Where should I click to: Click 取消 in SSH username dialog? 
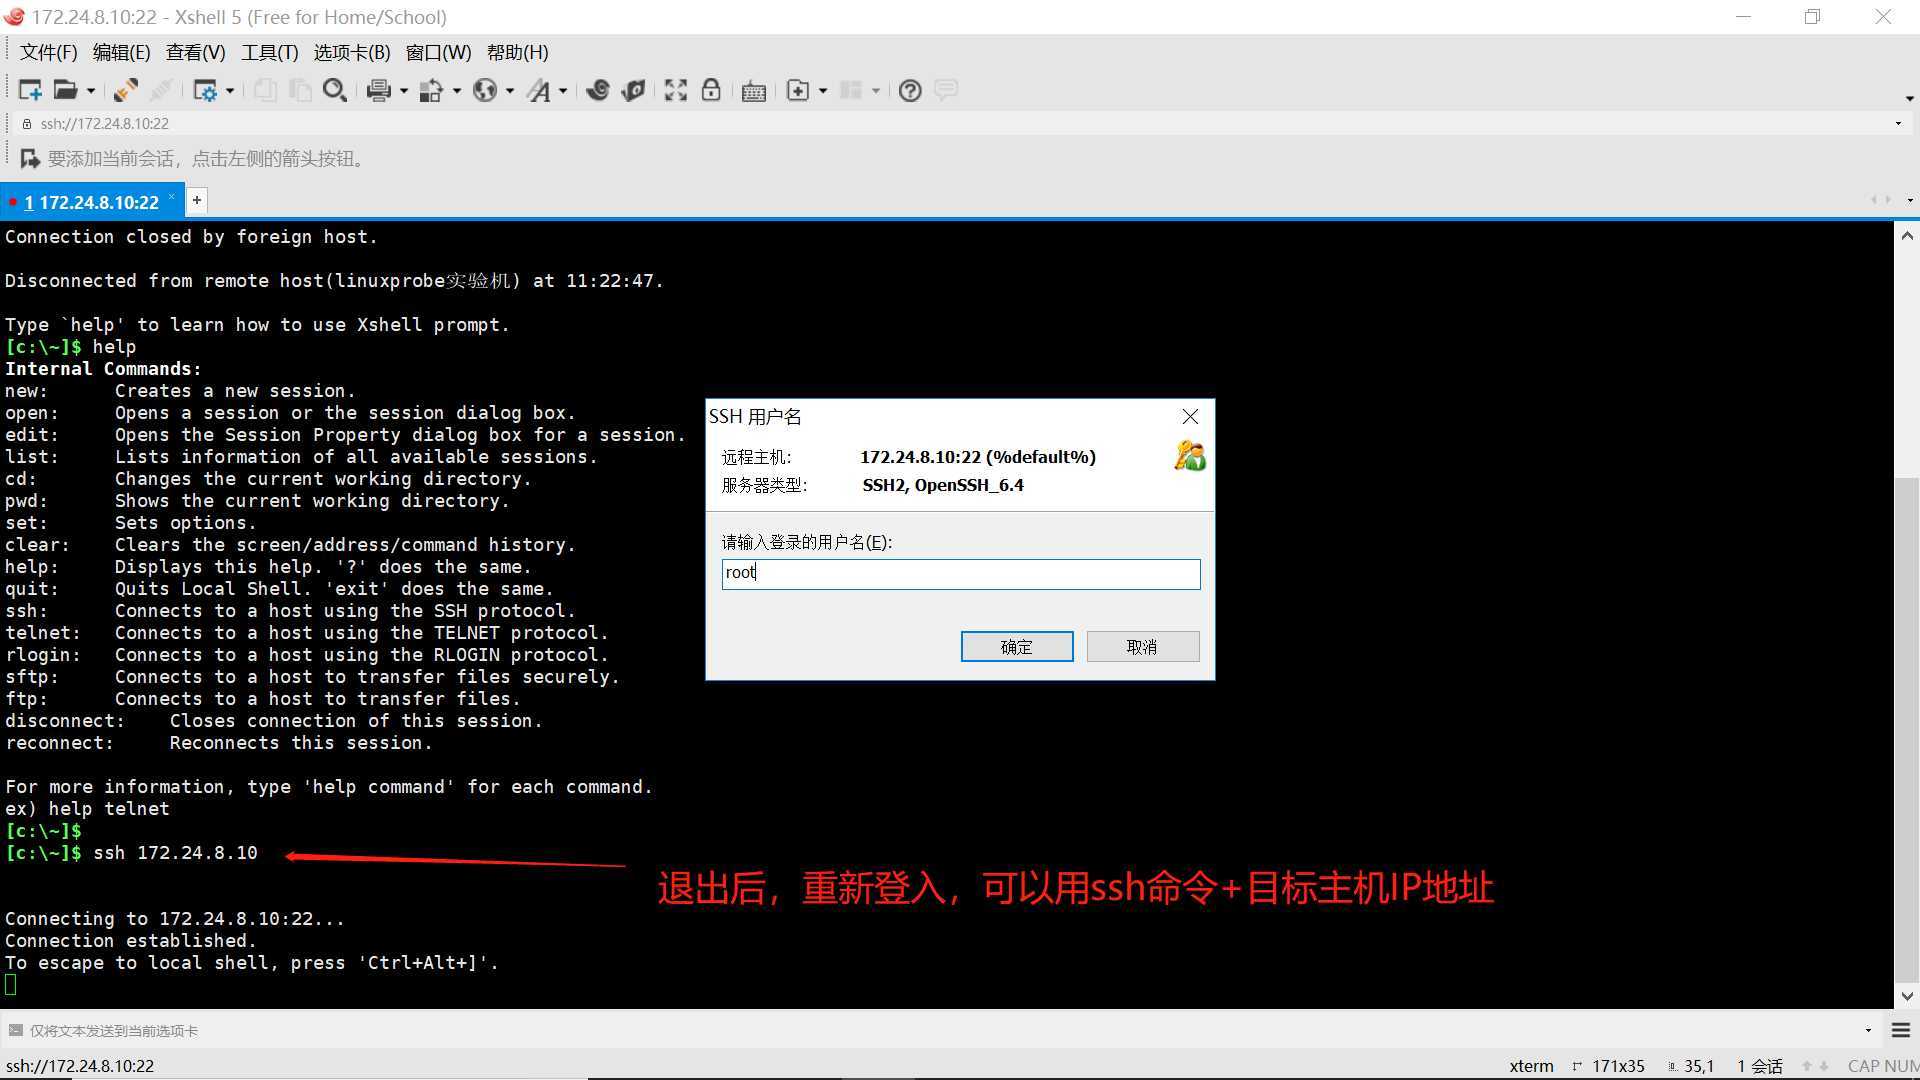1143,646
